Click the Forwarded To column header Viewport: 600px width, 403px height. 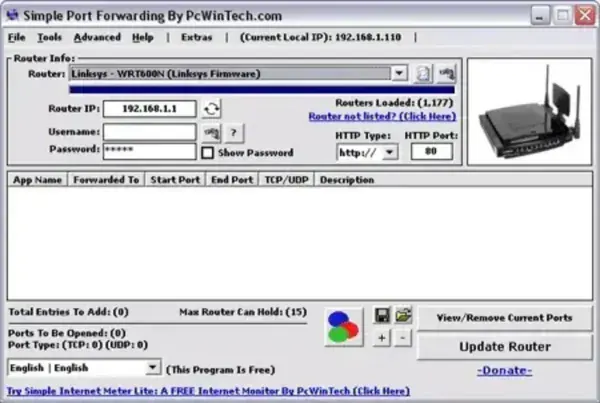pyautogui.click(x=106, y=180)
